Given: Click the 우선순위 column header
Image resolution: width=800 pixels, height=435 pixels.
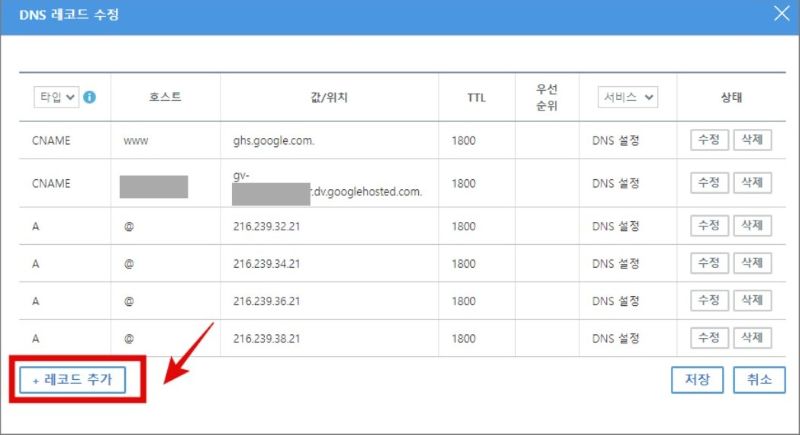Looking at the screenshot, I should click(547, 97).
